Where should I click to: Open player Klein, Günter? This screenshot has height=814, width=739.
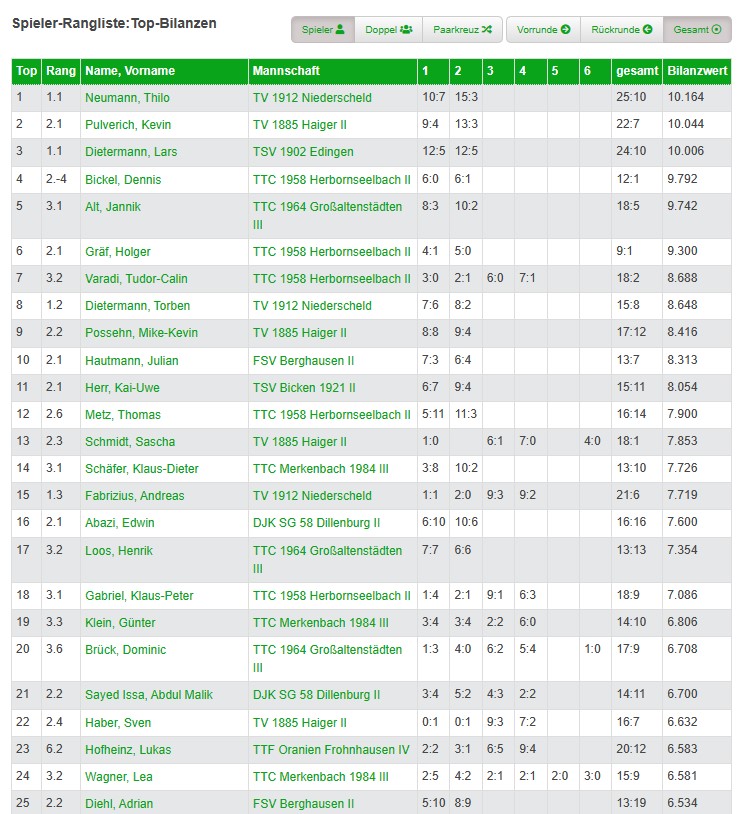click(120, 623)
